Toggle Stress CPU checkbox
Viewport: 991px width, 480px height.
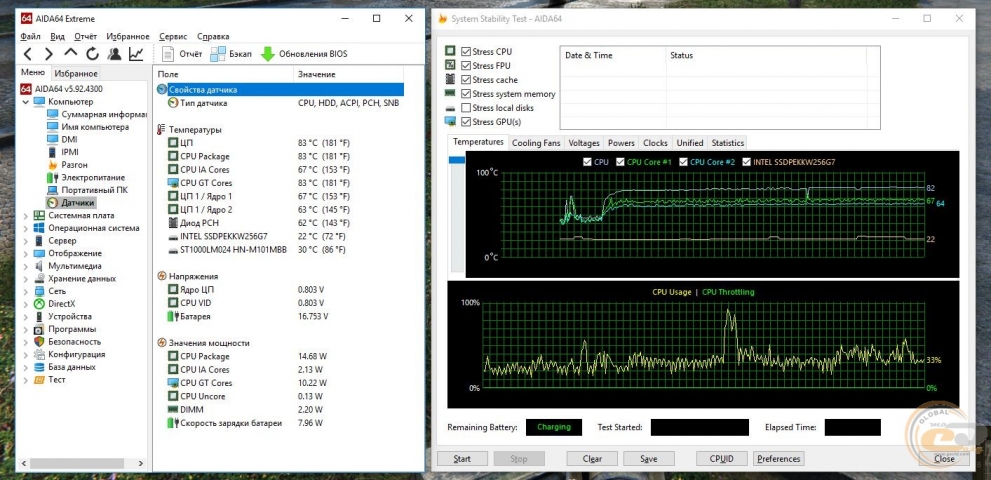tap(466, 52)
